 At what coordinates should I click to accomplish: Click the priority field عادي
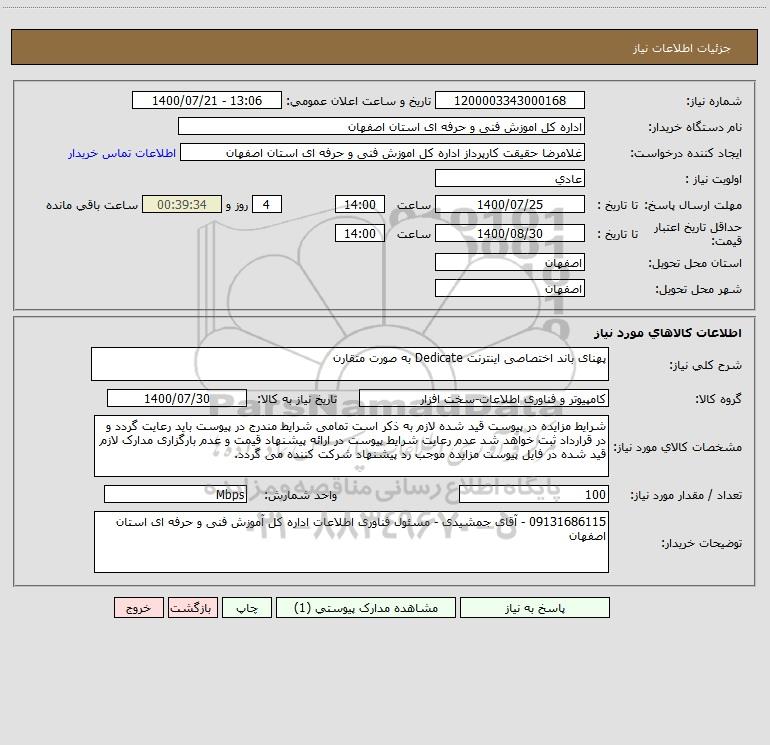click(x=510, y=178)
